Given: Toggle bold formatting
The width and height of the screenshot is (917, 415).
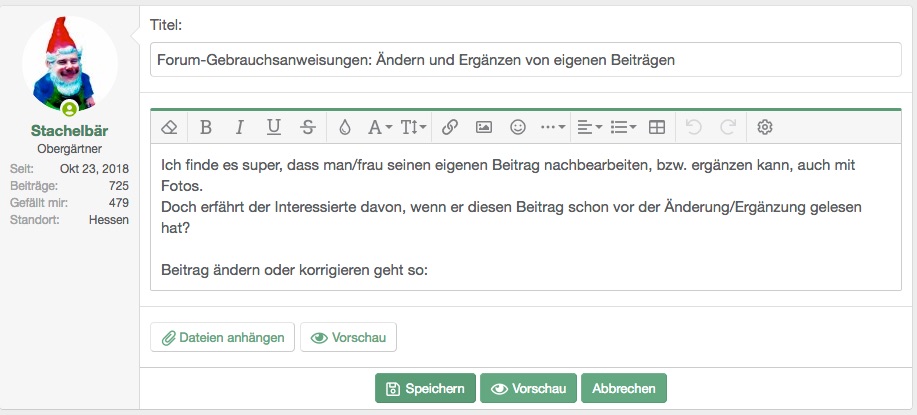Looking at the screenshot, I should 206,127.
